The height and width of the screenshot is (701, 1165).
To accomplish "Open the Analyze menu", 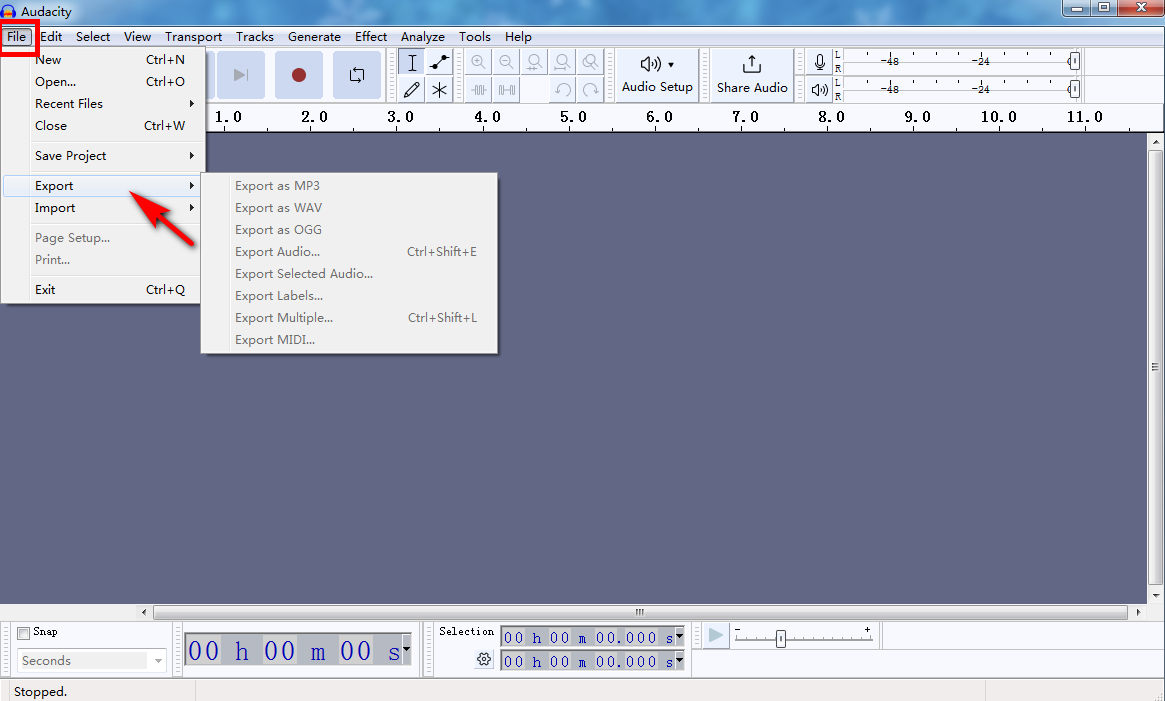I will [423, 36].
